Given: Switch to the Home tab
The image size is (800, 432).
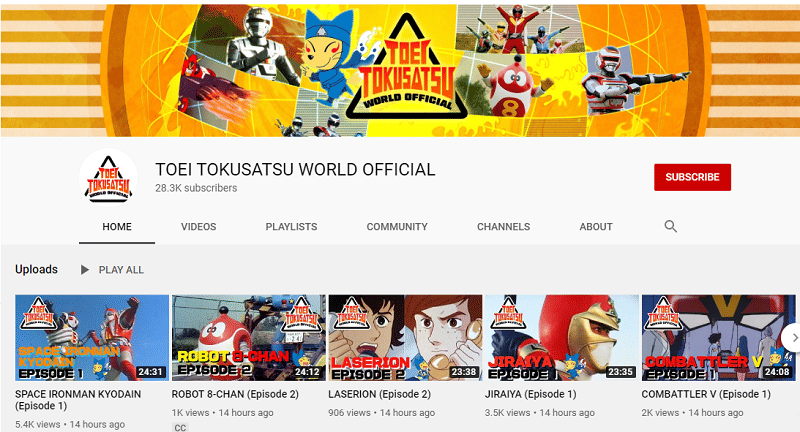Looking at the screenshot, I should point(117,227).
